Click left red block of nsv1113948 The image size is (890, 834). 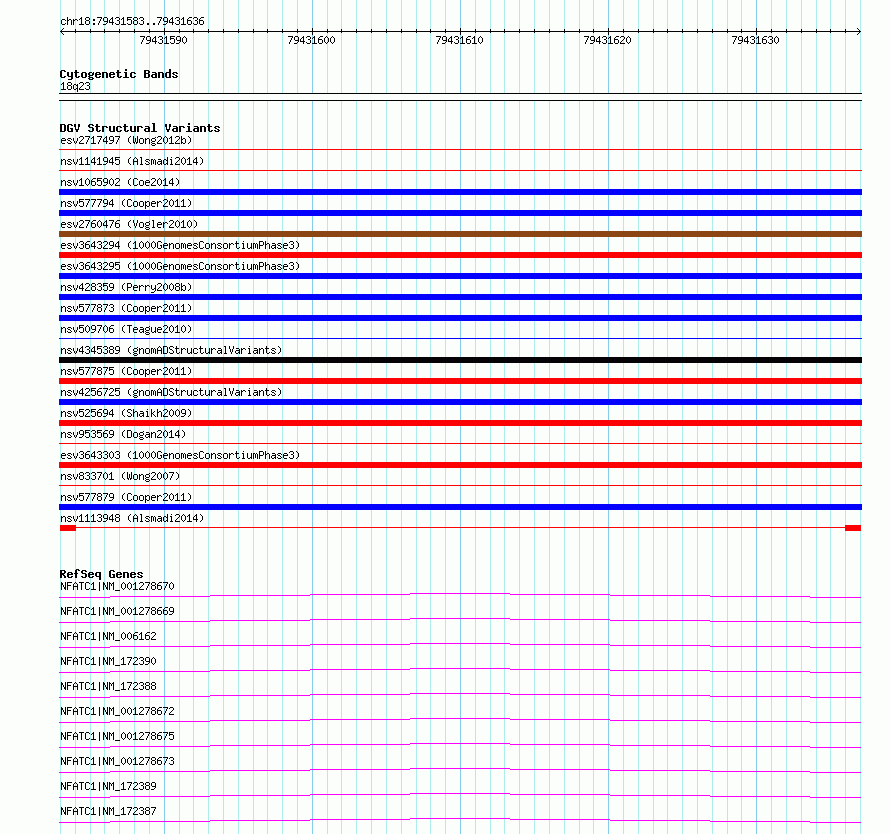[x=68, y=528]
